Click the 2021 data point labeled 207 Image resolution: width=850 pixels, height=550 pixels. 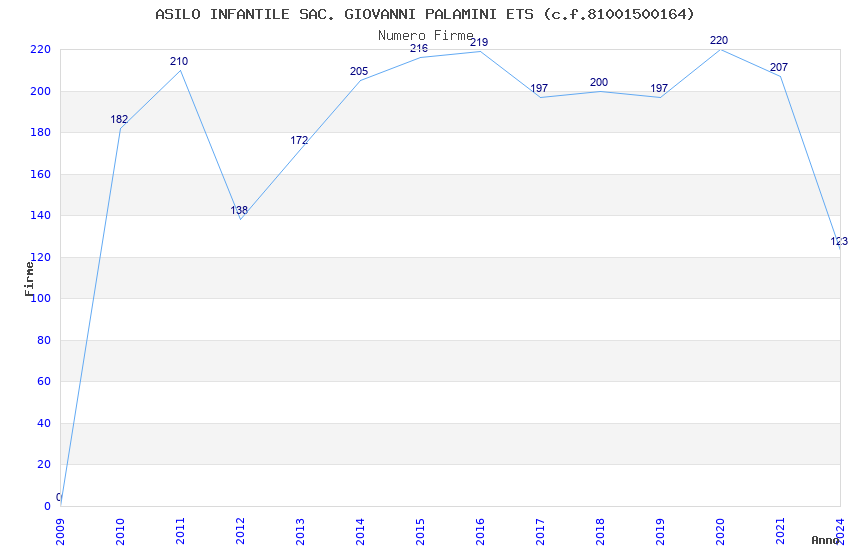click(780, 76)
